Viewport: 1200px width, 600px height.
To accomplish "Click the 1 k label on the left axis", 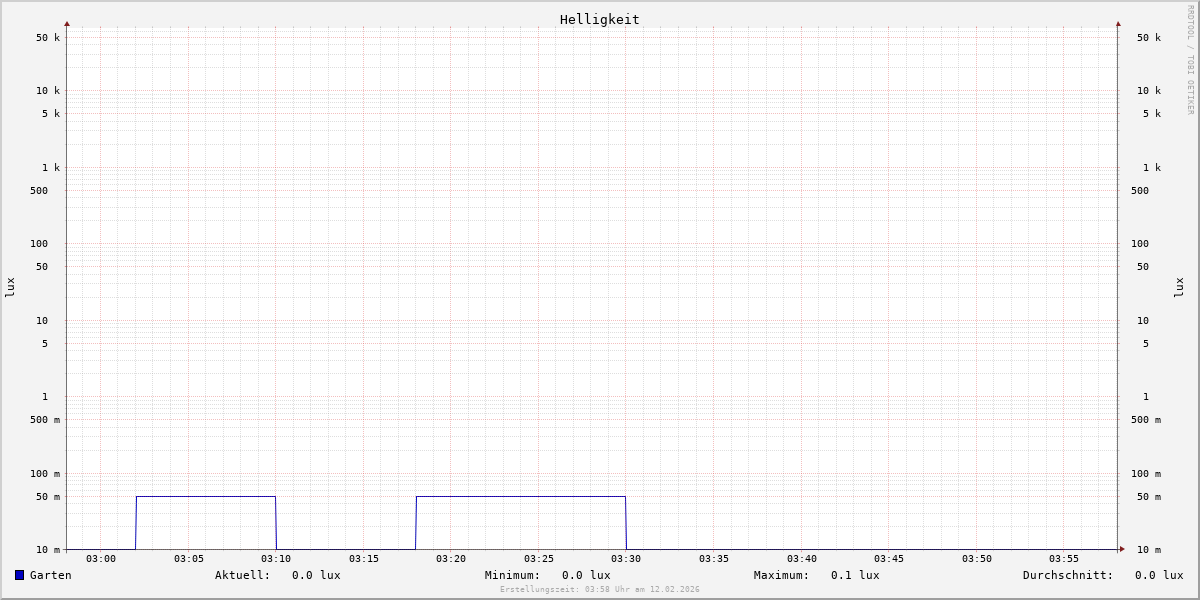I will (51, 168).
